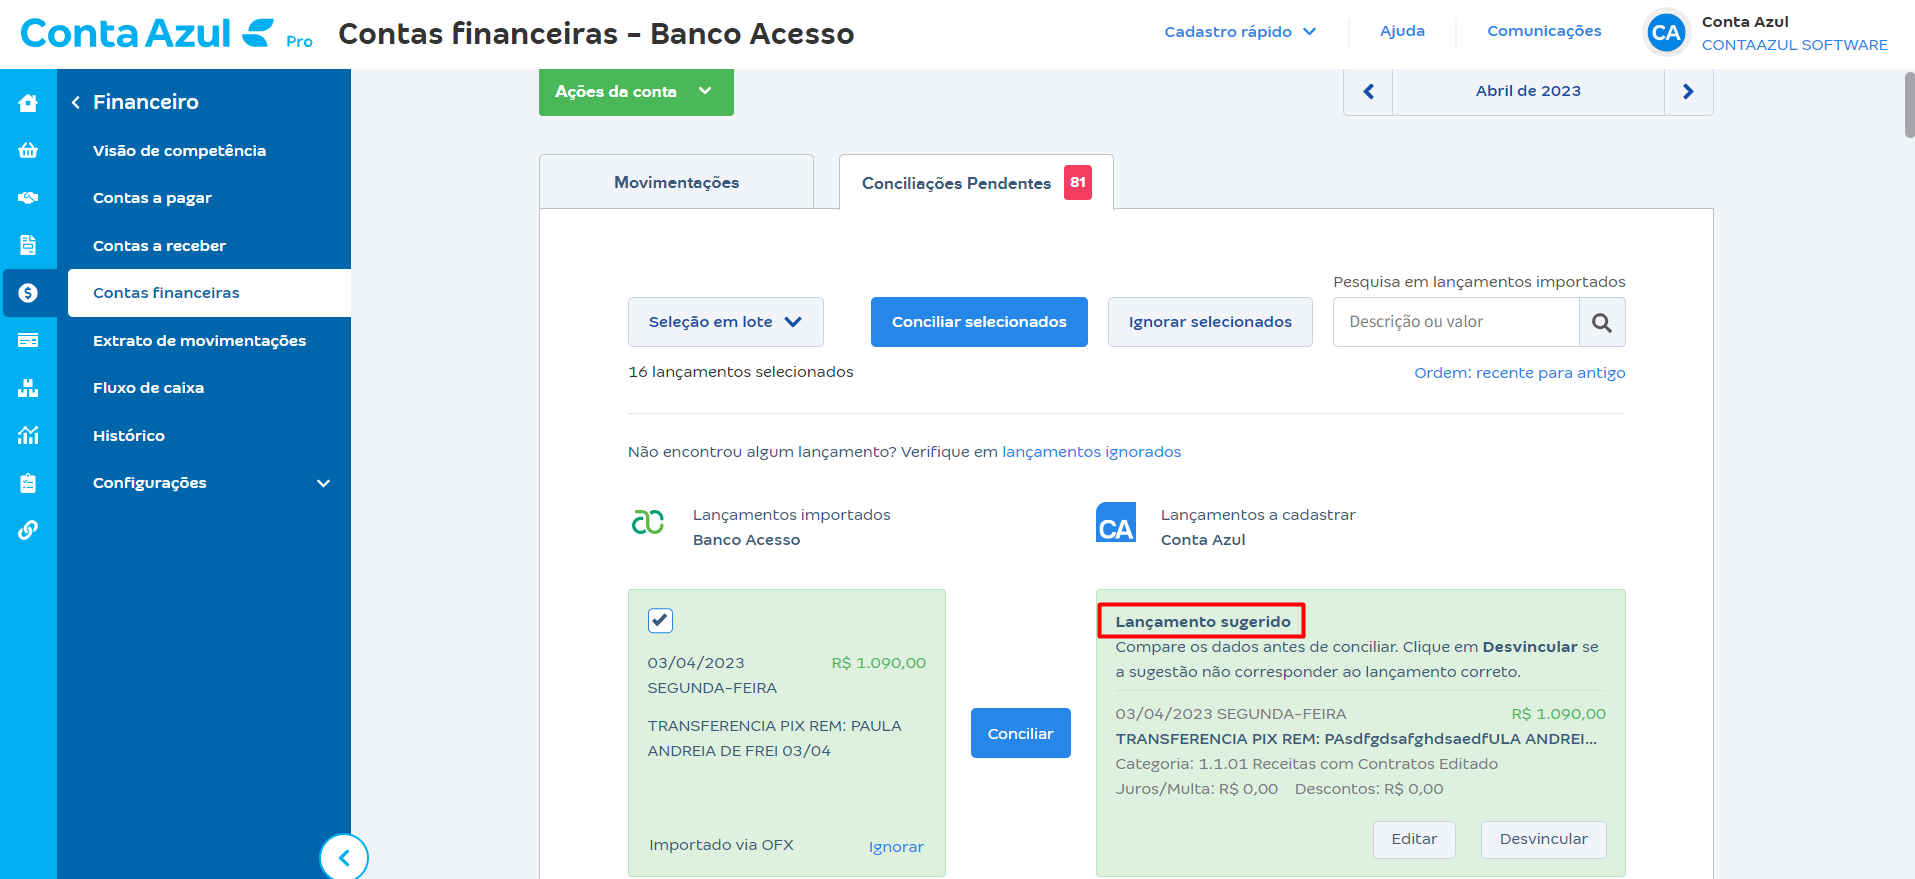The image size is (1915, 879).
Task: Click the Conta Azul CA square icon
Action: point(1116,522)
